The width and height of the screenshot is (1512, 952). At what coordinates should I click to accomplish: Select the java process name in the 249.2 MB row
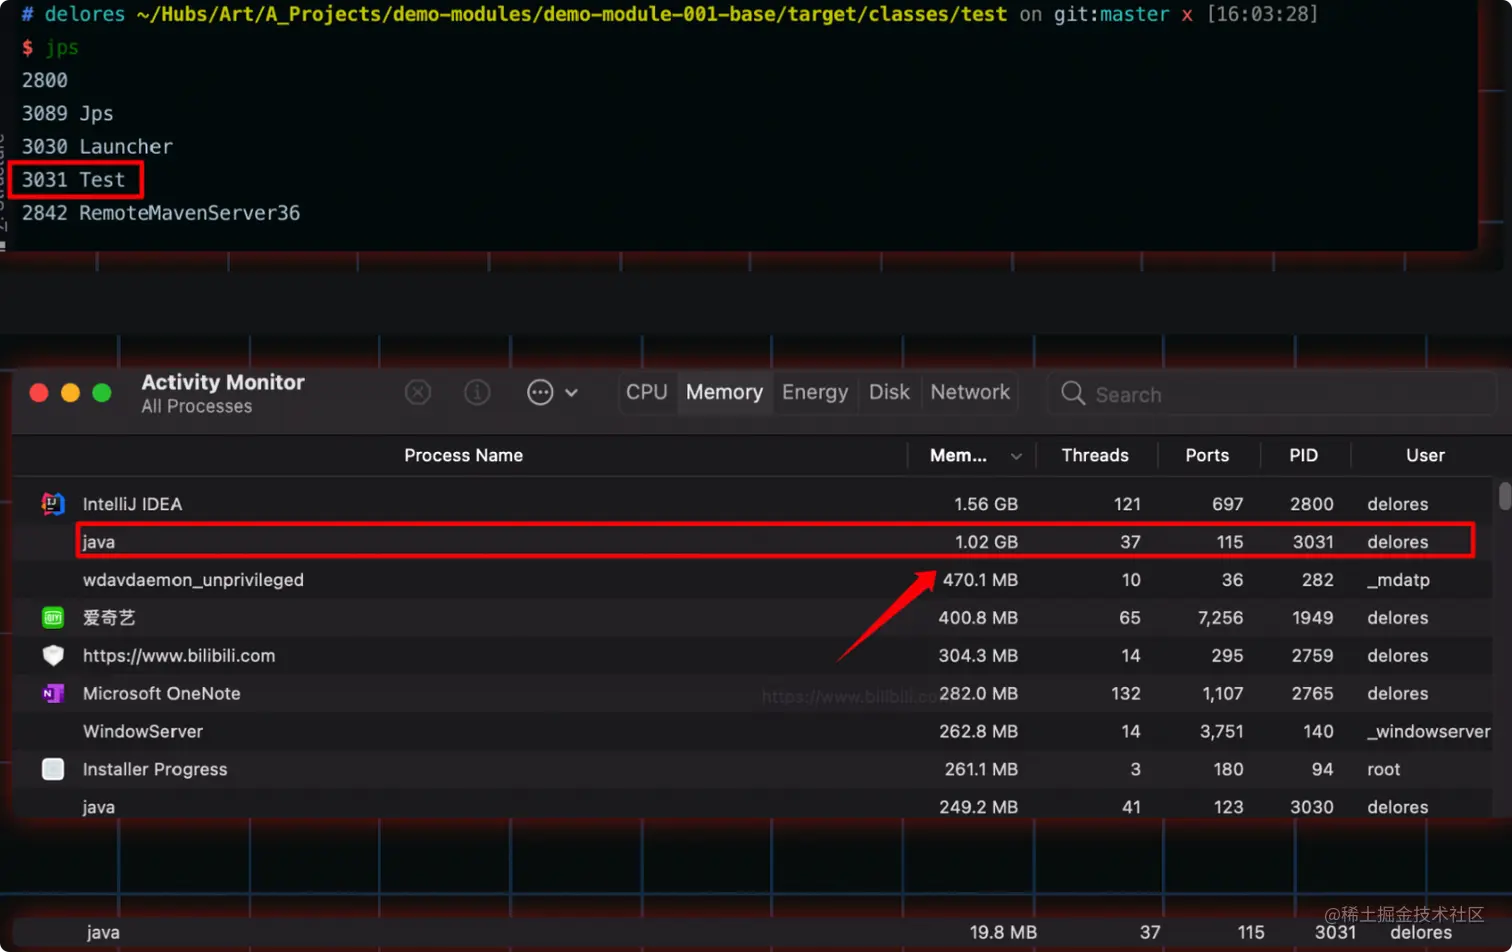99,807
